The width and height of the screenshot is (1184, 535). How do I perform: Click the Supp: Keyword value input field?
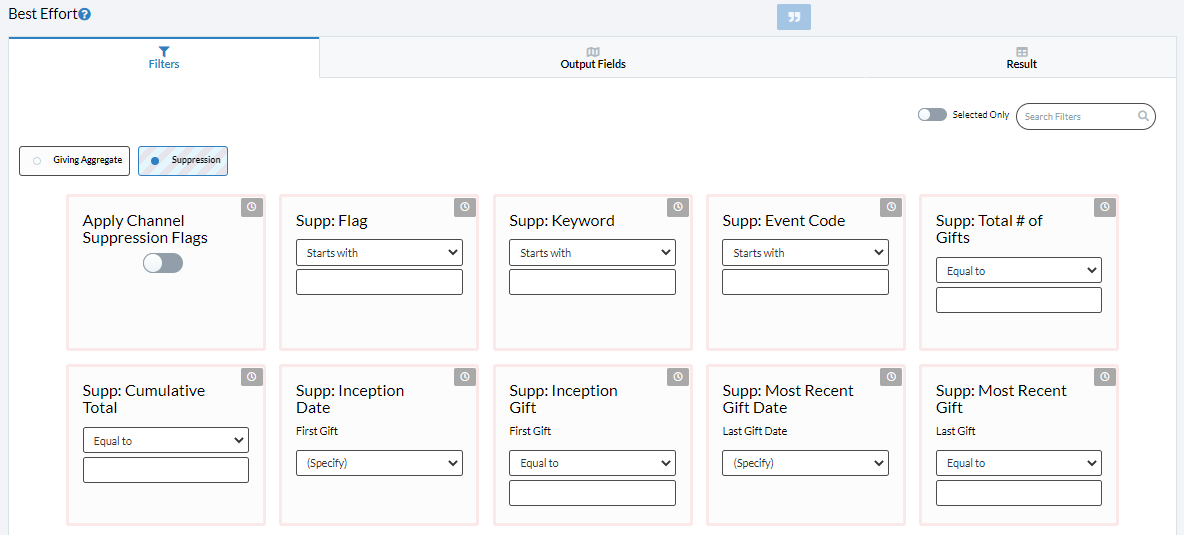click(592, 281)
